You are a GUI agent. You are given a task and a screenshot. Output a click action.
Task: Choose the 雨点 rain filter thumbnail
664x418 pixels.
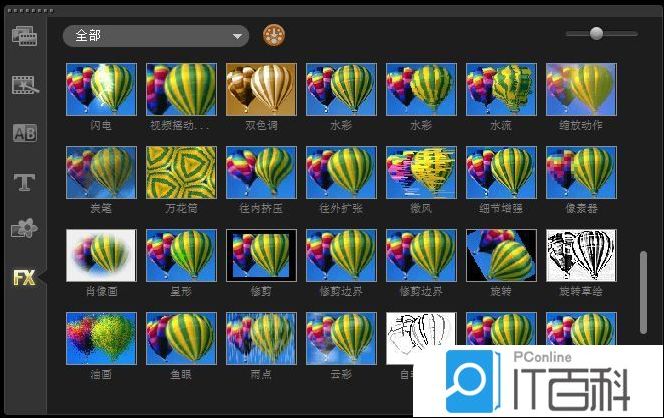click(261, 337)
